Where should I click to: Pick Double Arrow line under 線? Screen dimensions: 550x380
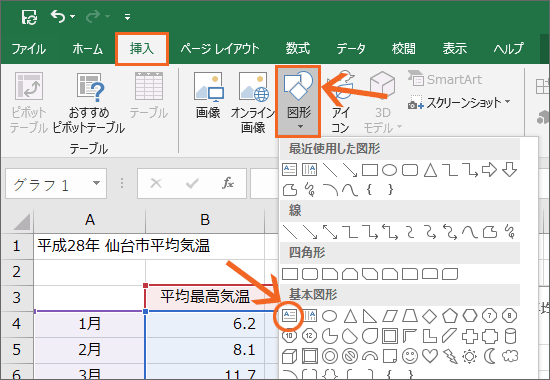click(x=329, y=232)
